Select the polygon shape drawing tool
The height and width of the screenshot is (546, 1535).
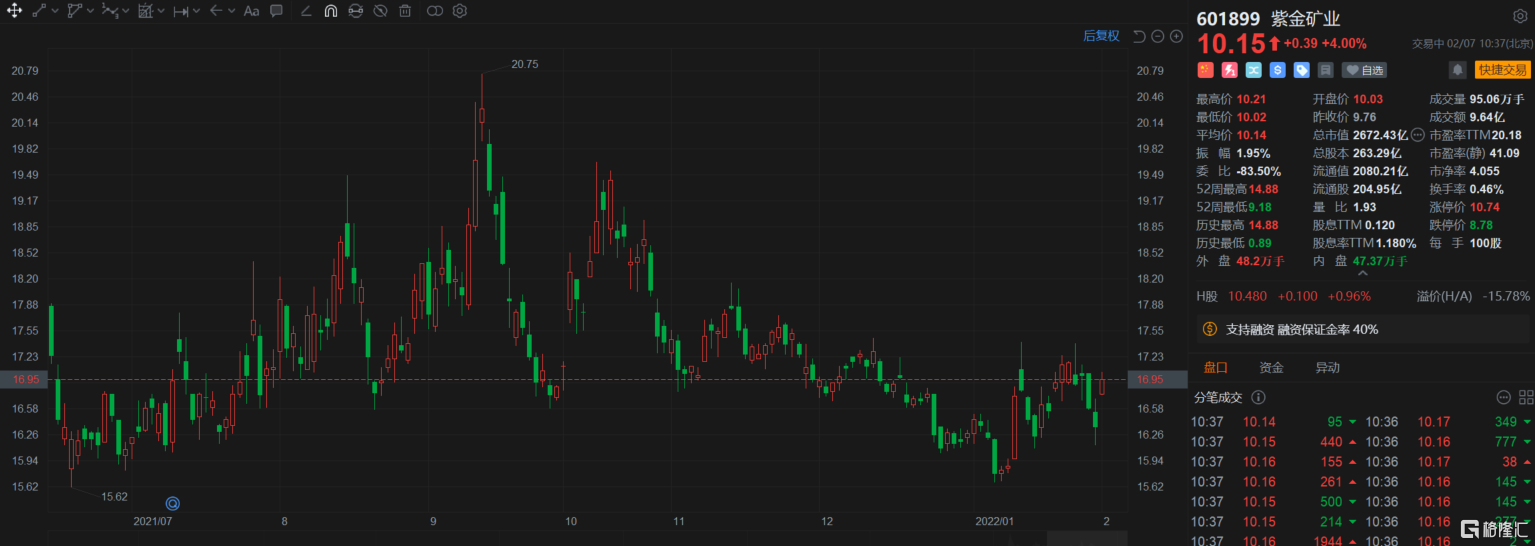75,11
